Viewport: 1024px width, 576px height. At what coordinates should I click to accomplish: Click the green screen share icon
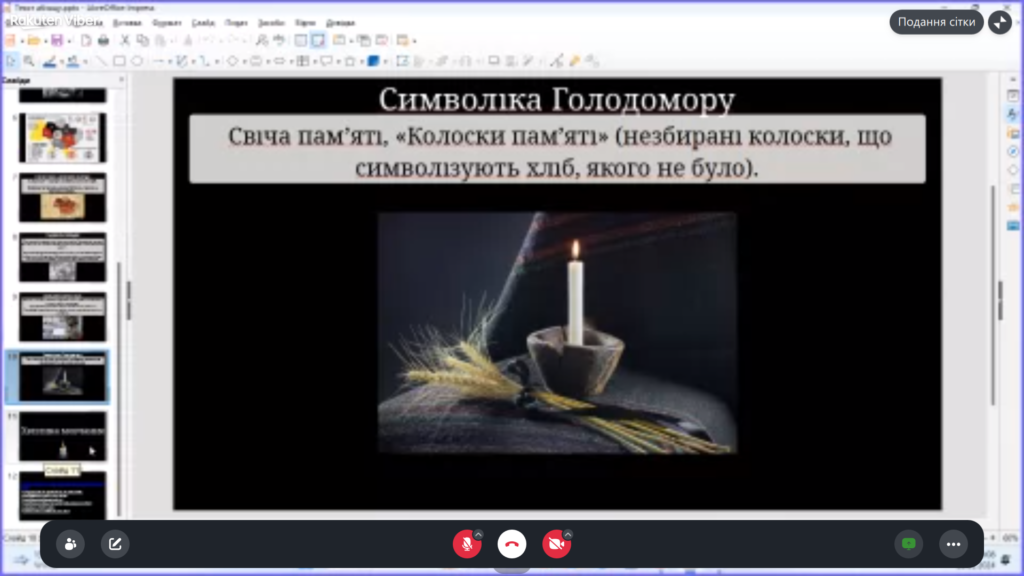click(908, 544)
